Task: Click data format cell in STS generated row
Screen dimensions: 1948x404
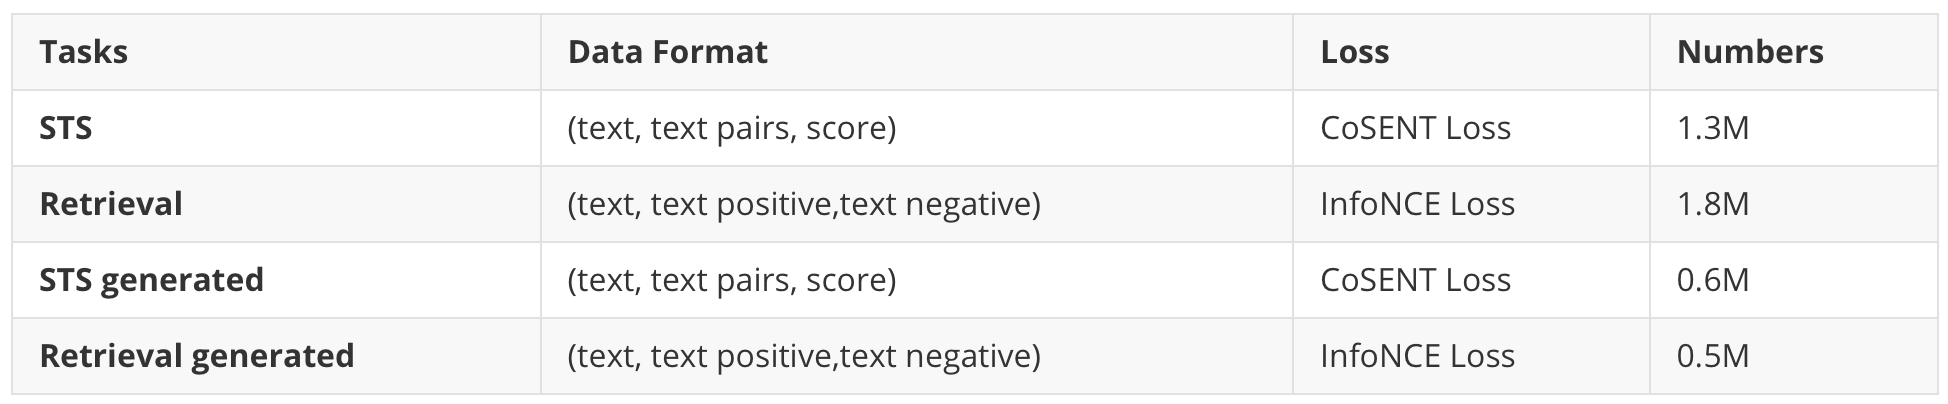Action: pyautogui.click(x=731, y=280)
